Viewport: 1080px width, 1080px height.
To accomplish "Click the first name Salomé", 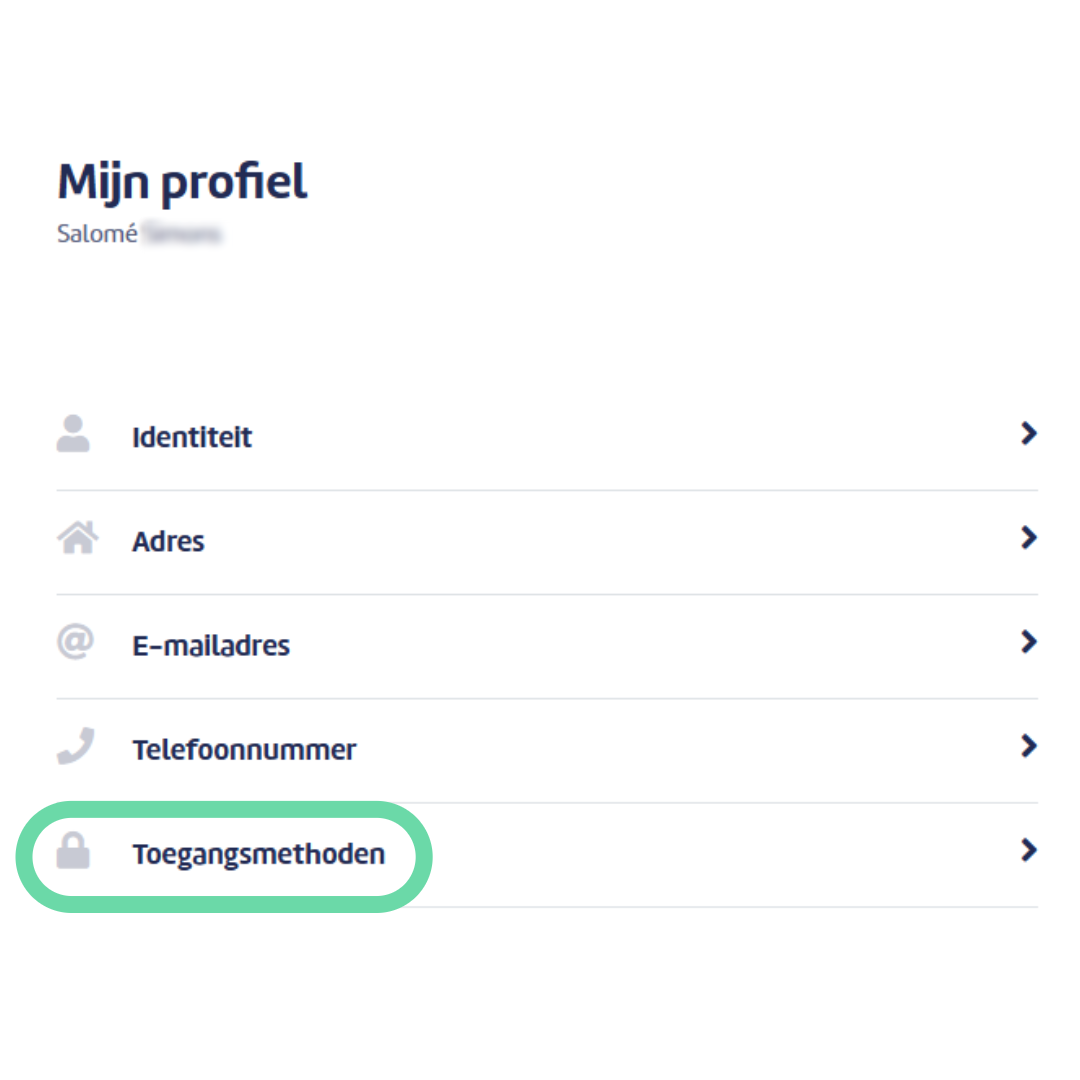I will pos(97,234).
